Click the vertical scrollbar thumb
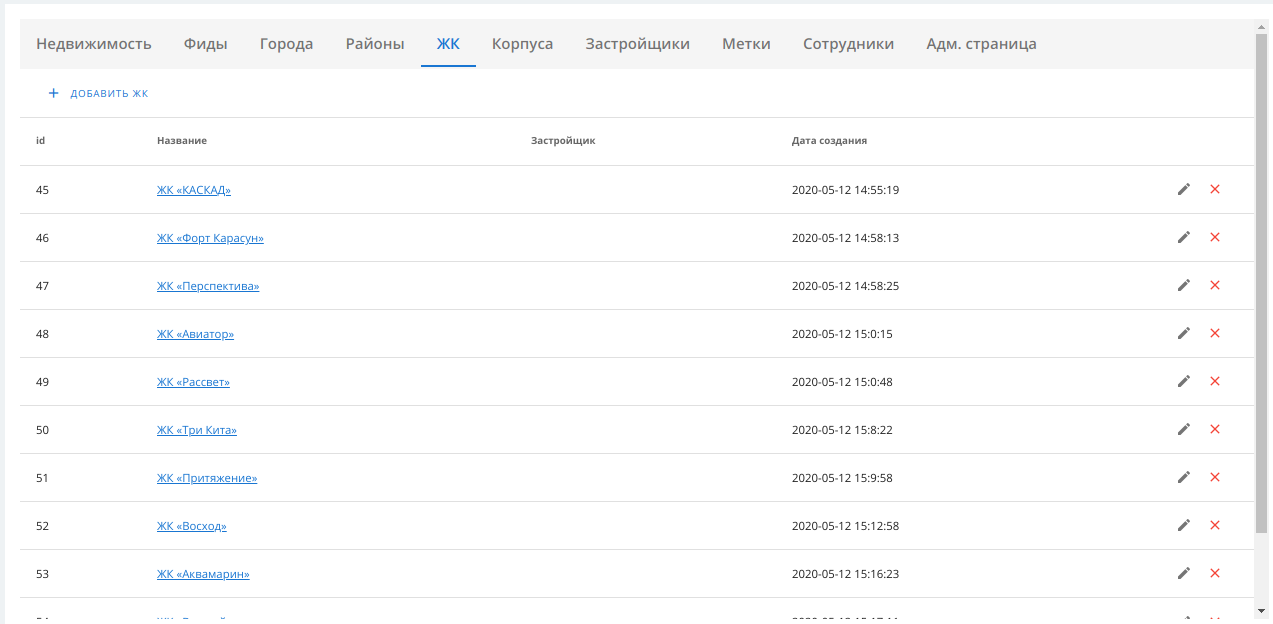 [x=1262, y=280]
